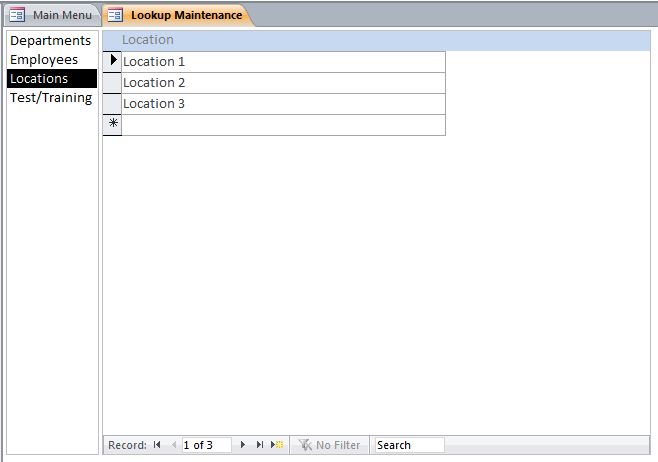Edit the Location 3 field

click(x=283, y=104)
